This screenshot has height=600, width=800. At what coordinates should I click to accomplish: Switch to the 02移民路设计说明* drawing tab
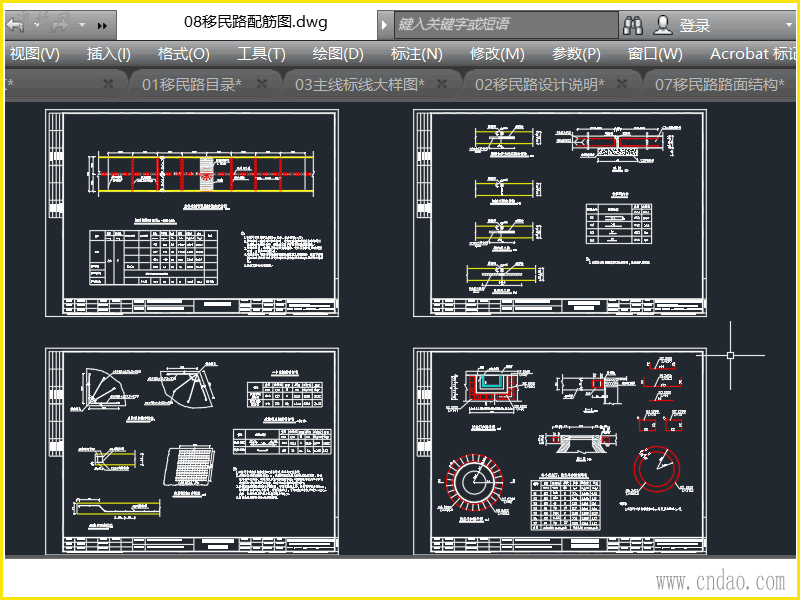point(539,84)
